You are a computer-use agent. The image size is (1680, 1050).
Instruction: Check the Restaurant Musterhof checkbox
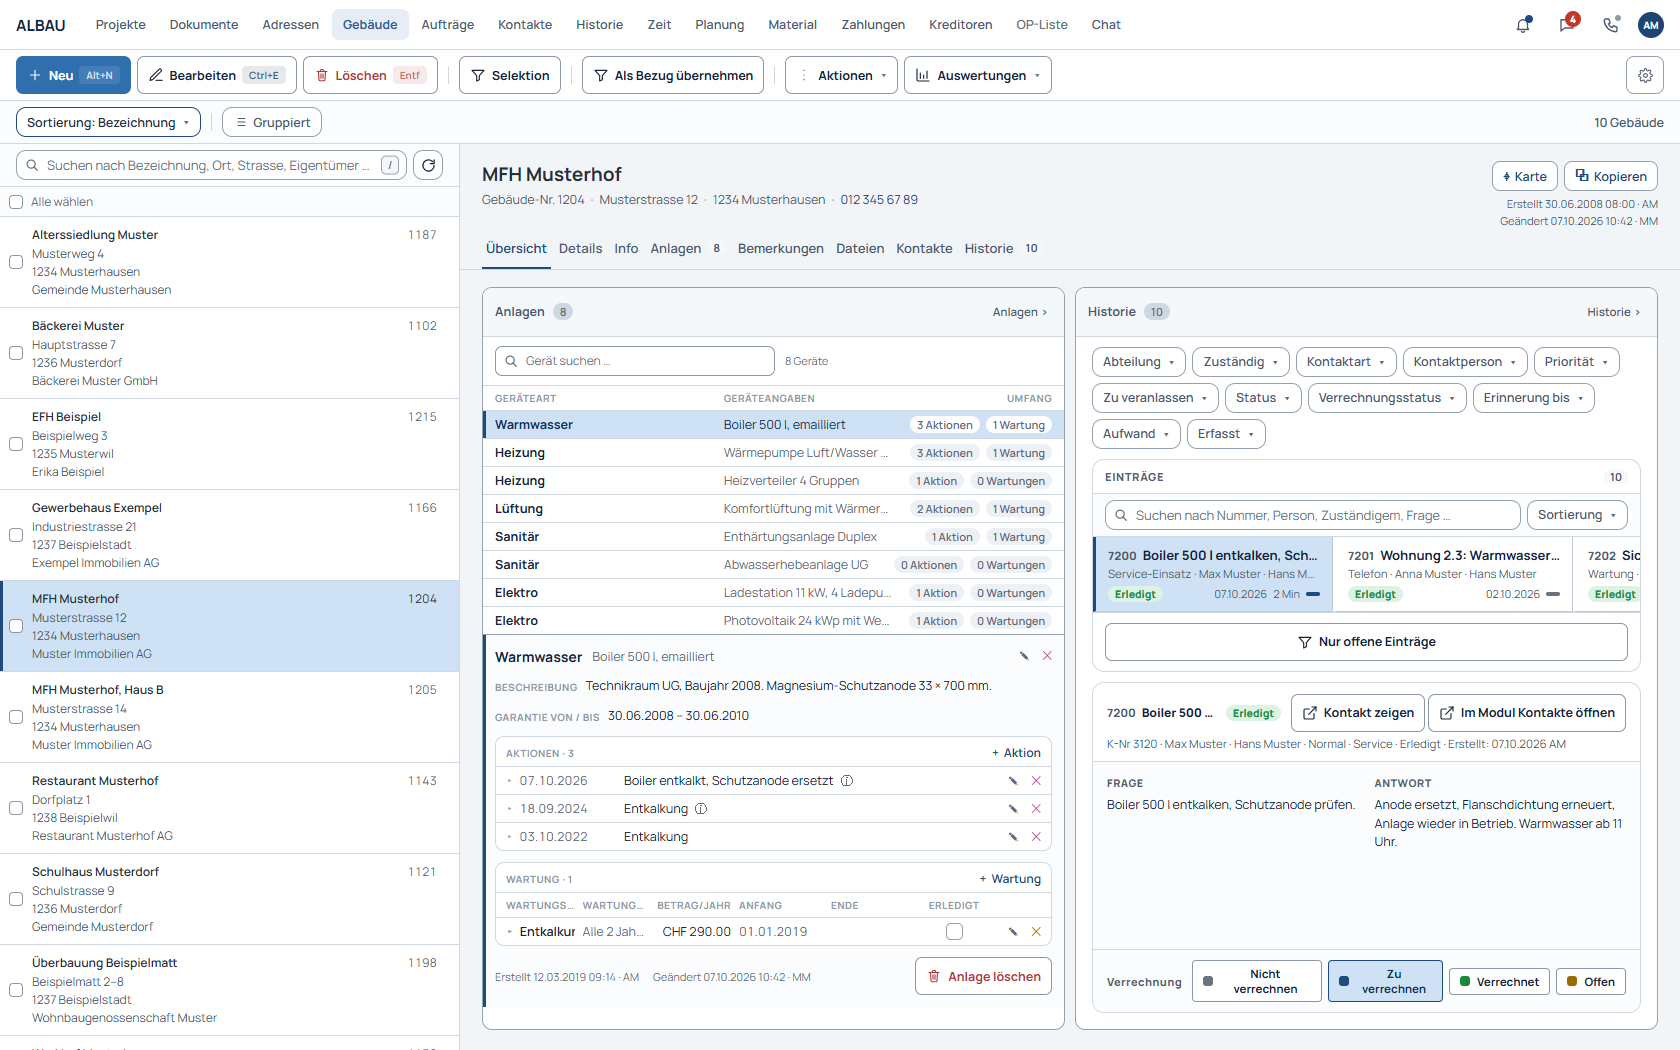pos(16,808)
